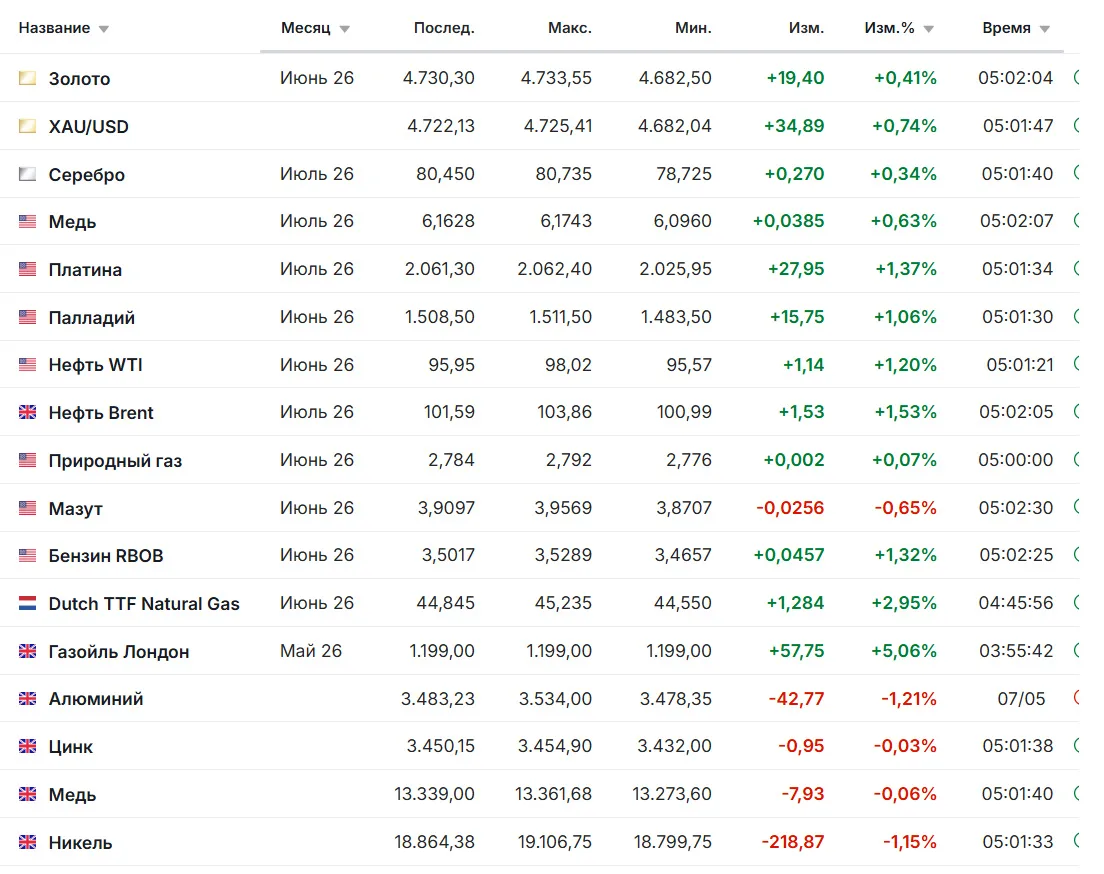The width and height of the screenshot is (1104, 874).
Task: Go to the Газойль Лондон instrument page
Action: [119, 651]
